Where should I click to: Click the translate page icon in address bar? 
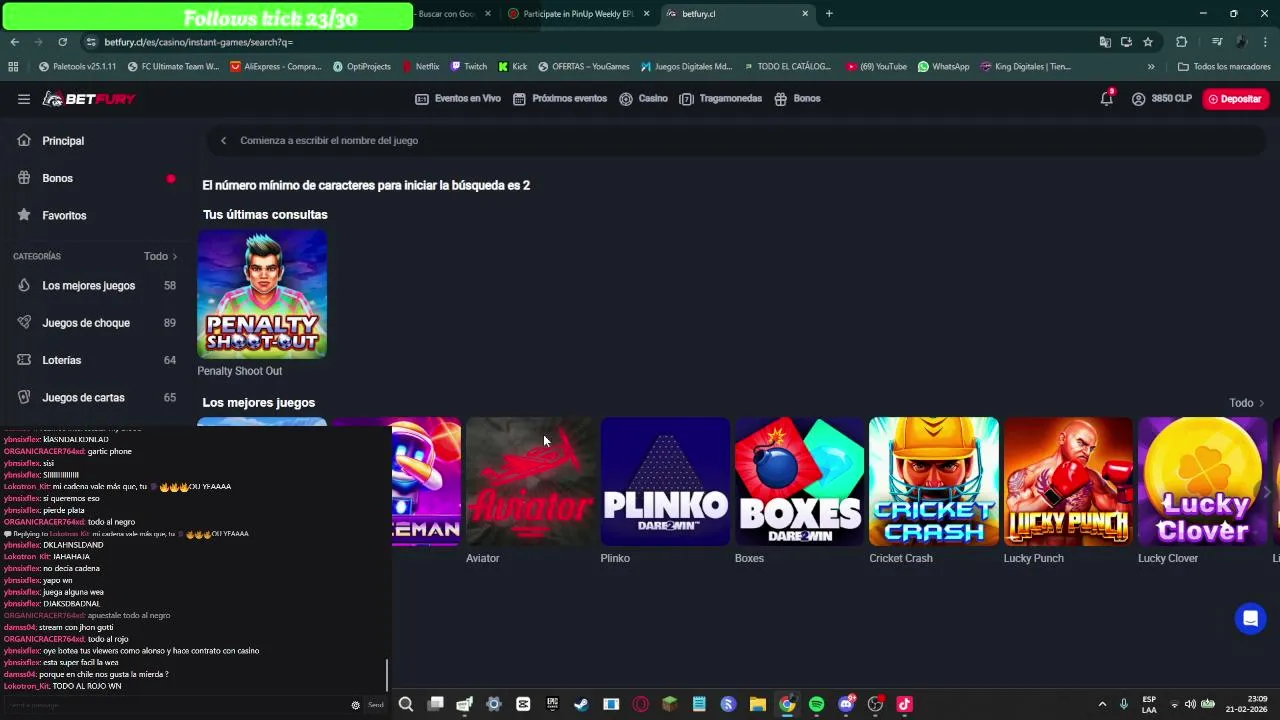click(x=1104, y=42)
